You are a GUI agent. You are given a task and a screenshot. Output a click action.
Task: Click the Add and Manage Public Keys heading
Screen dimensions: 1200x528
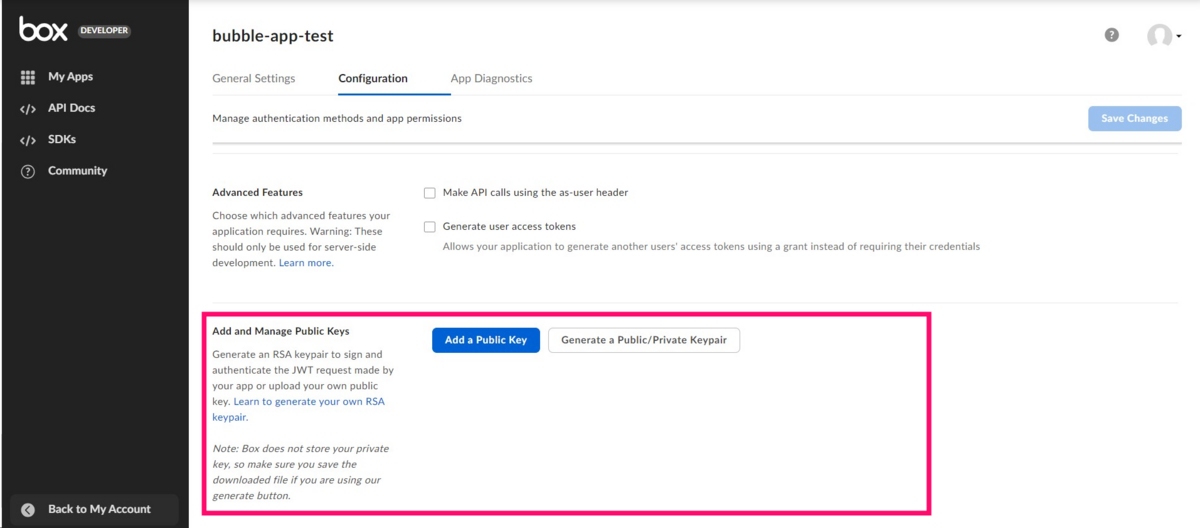pyautogui.click(x=280, y=331)
